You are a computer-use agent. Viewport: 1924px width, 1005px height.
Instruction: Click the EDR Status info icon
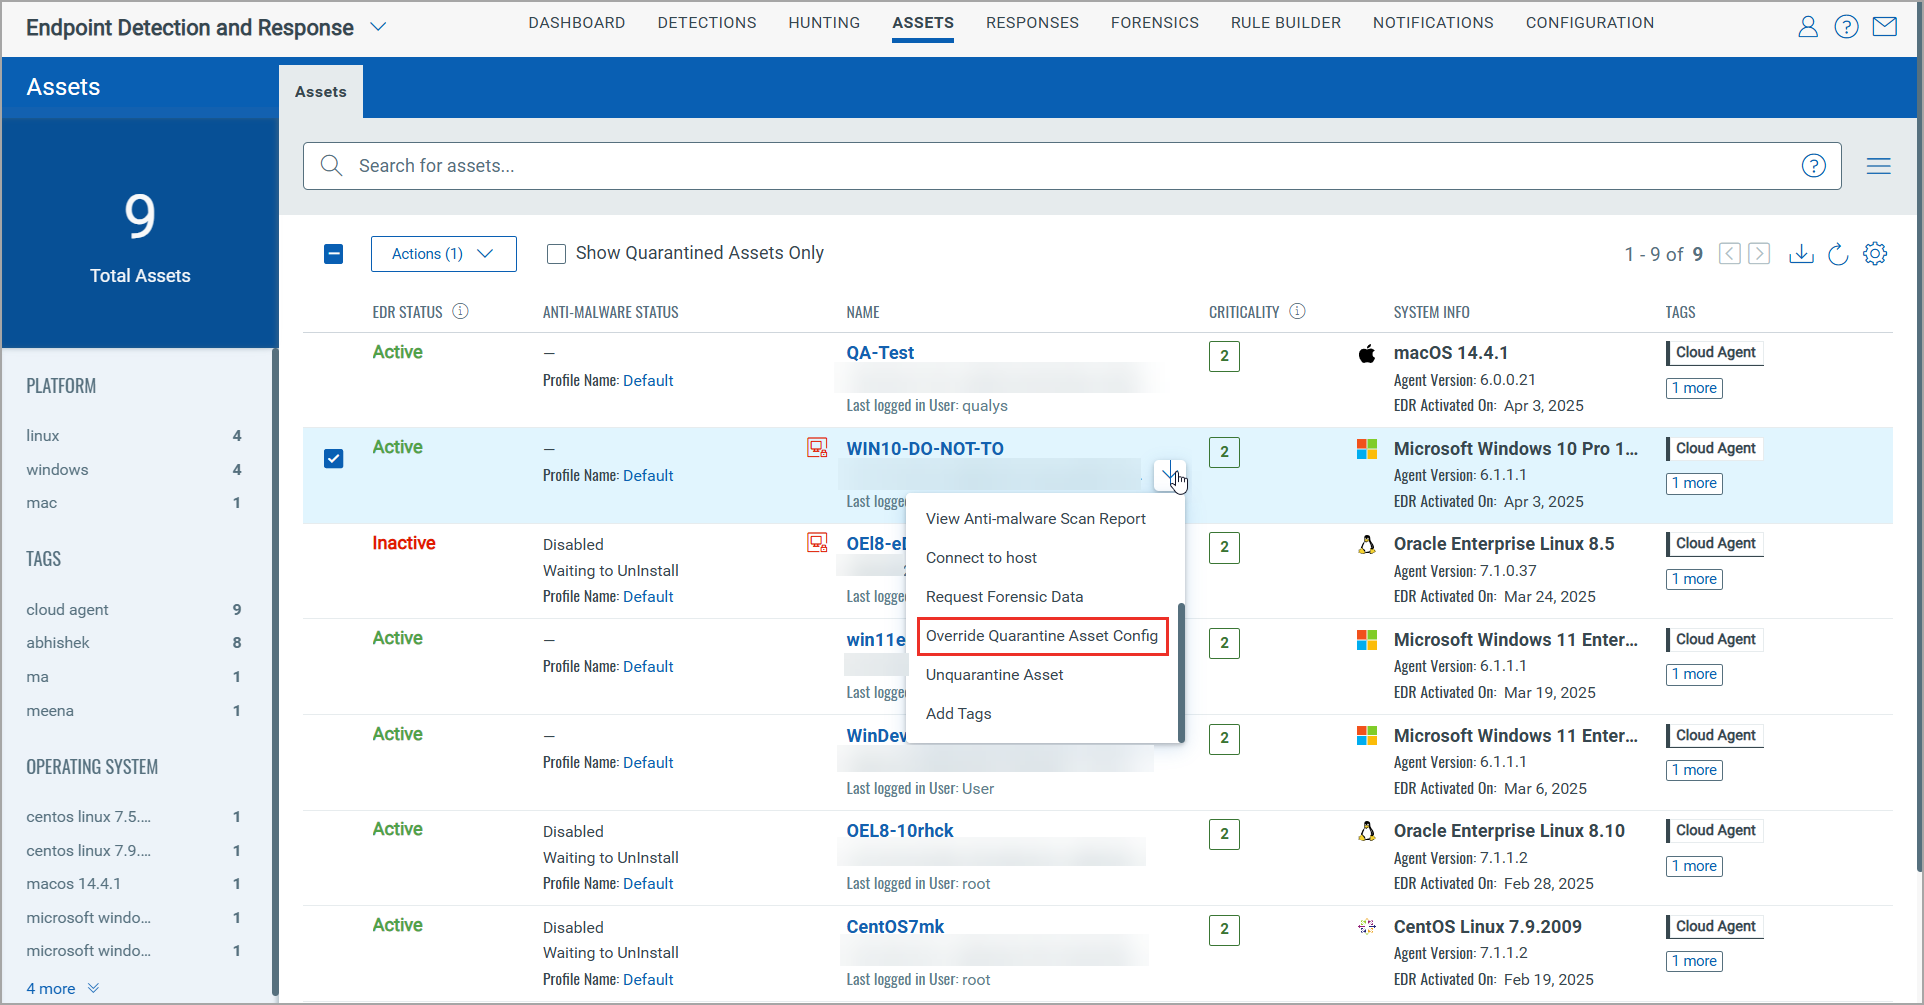460,312
